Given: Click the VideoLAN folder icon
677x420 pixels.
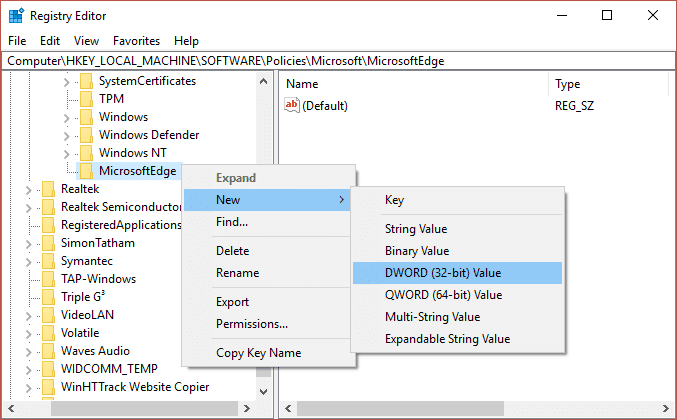Looking at the screenshot, I should 48,315.
